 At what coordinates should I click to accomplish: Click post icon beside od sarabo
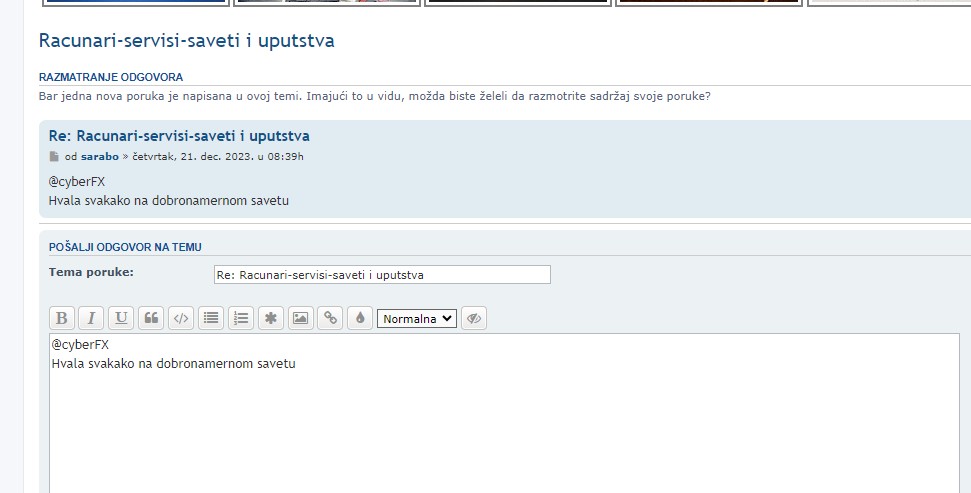pyautogui.click(x=54, y=157)
